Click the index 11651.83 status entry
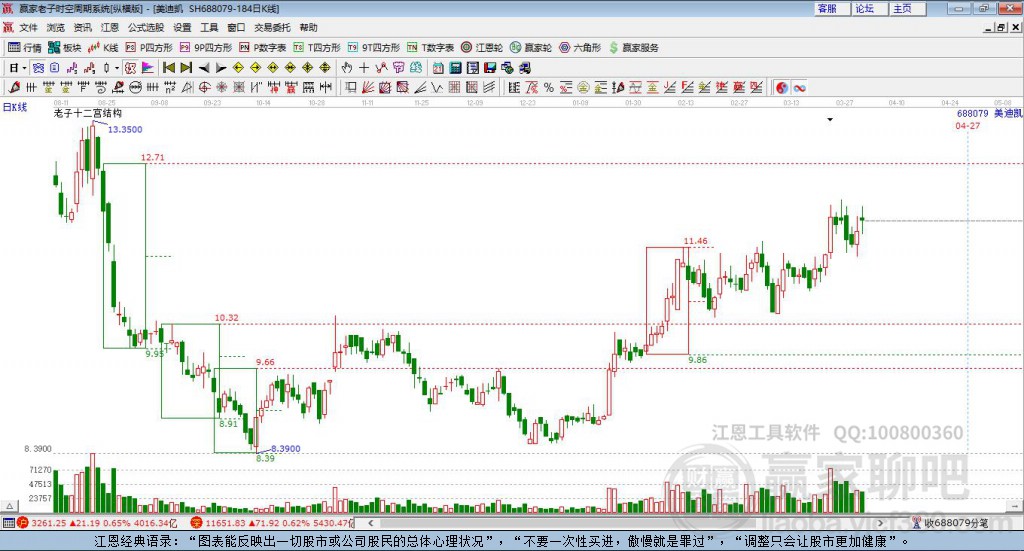Viewport: 1024px width, 551px height. [271, 523]
